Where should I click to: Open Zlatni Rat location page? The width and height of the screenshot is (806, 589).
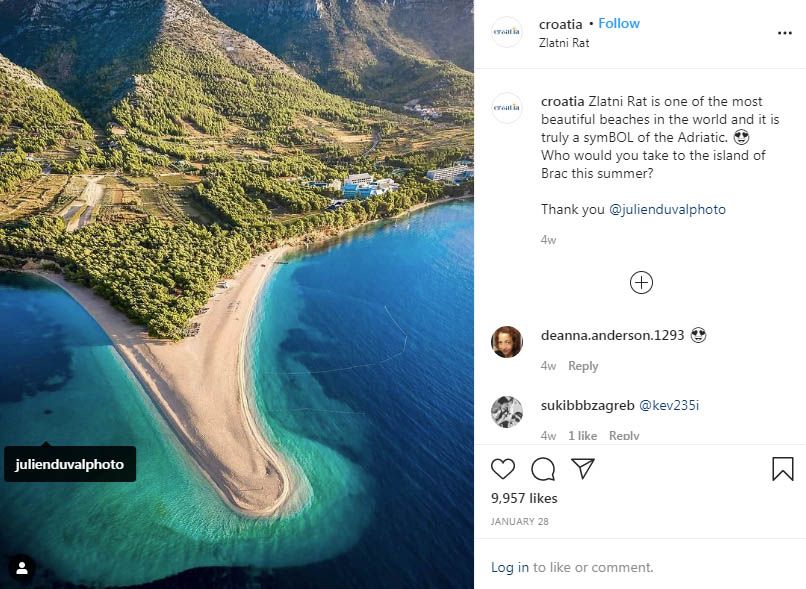tap(563, 43)
